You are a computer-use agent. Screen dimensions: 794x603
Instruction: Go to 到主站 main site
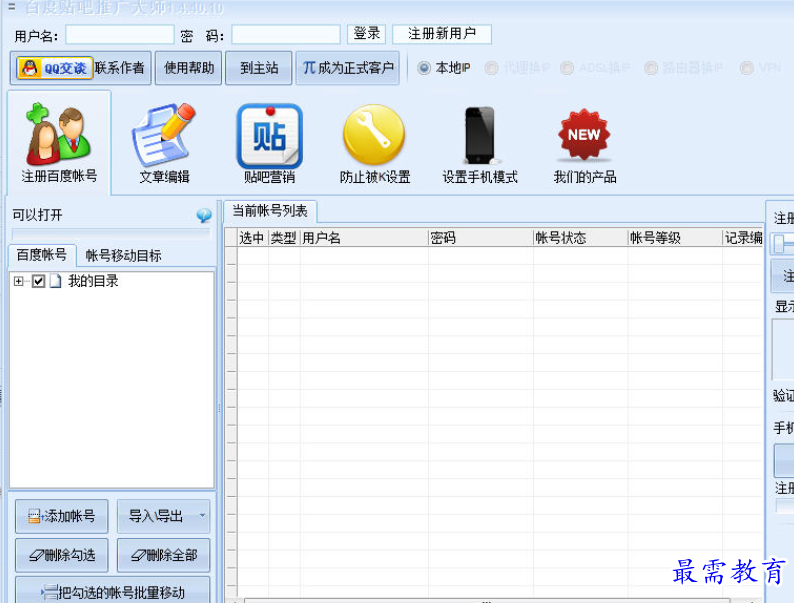(x=259, y=68)
